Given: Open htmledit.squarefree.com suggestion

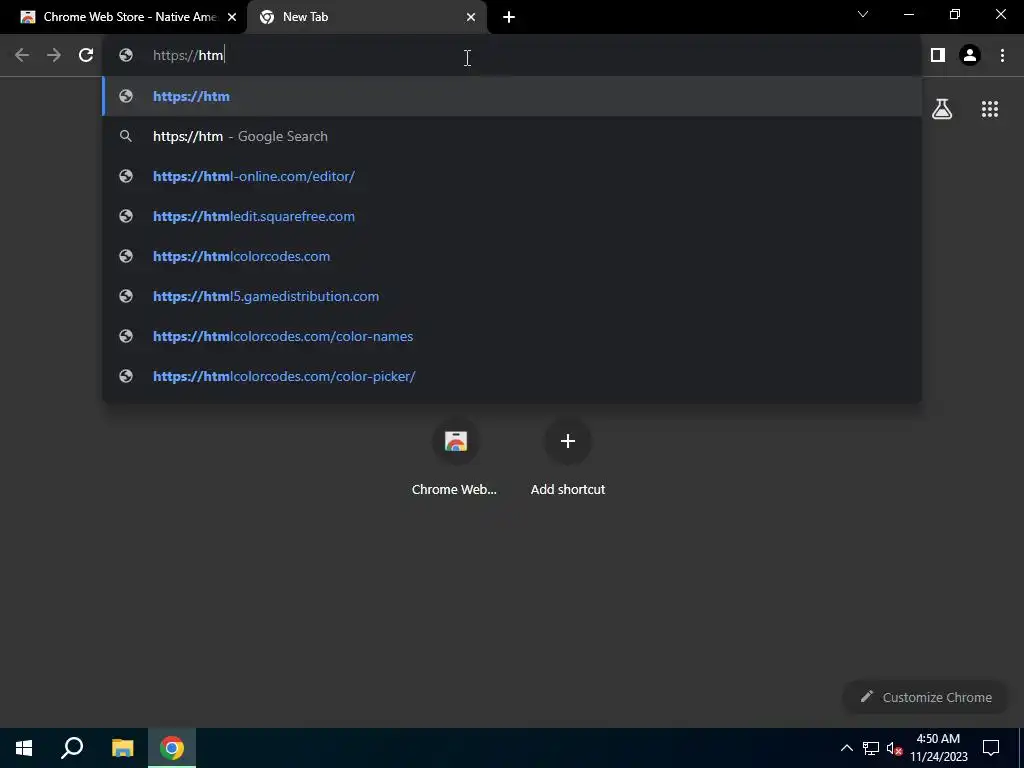Looking at the screenshot, I should click(x=512, y=216).
